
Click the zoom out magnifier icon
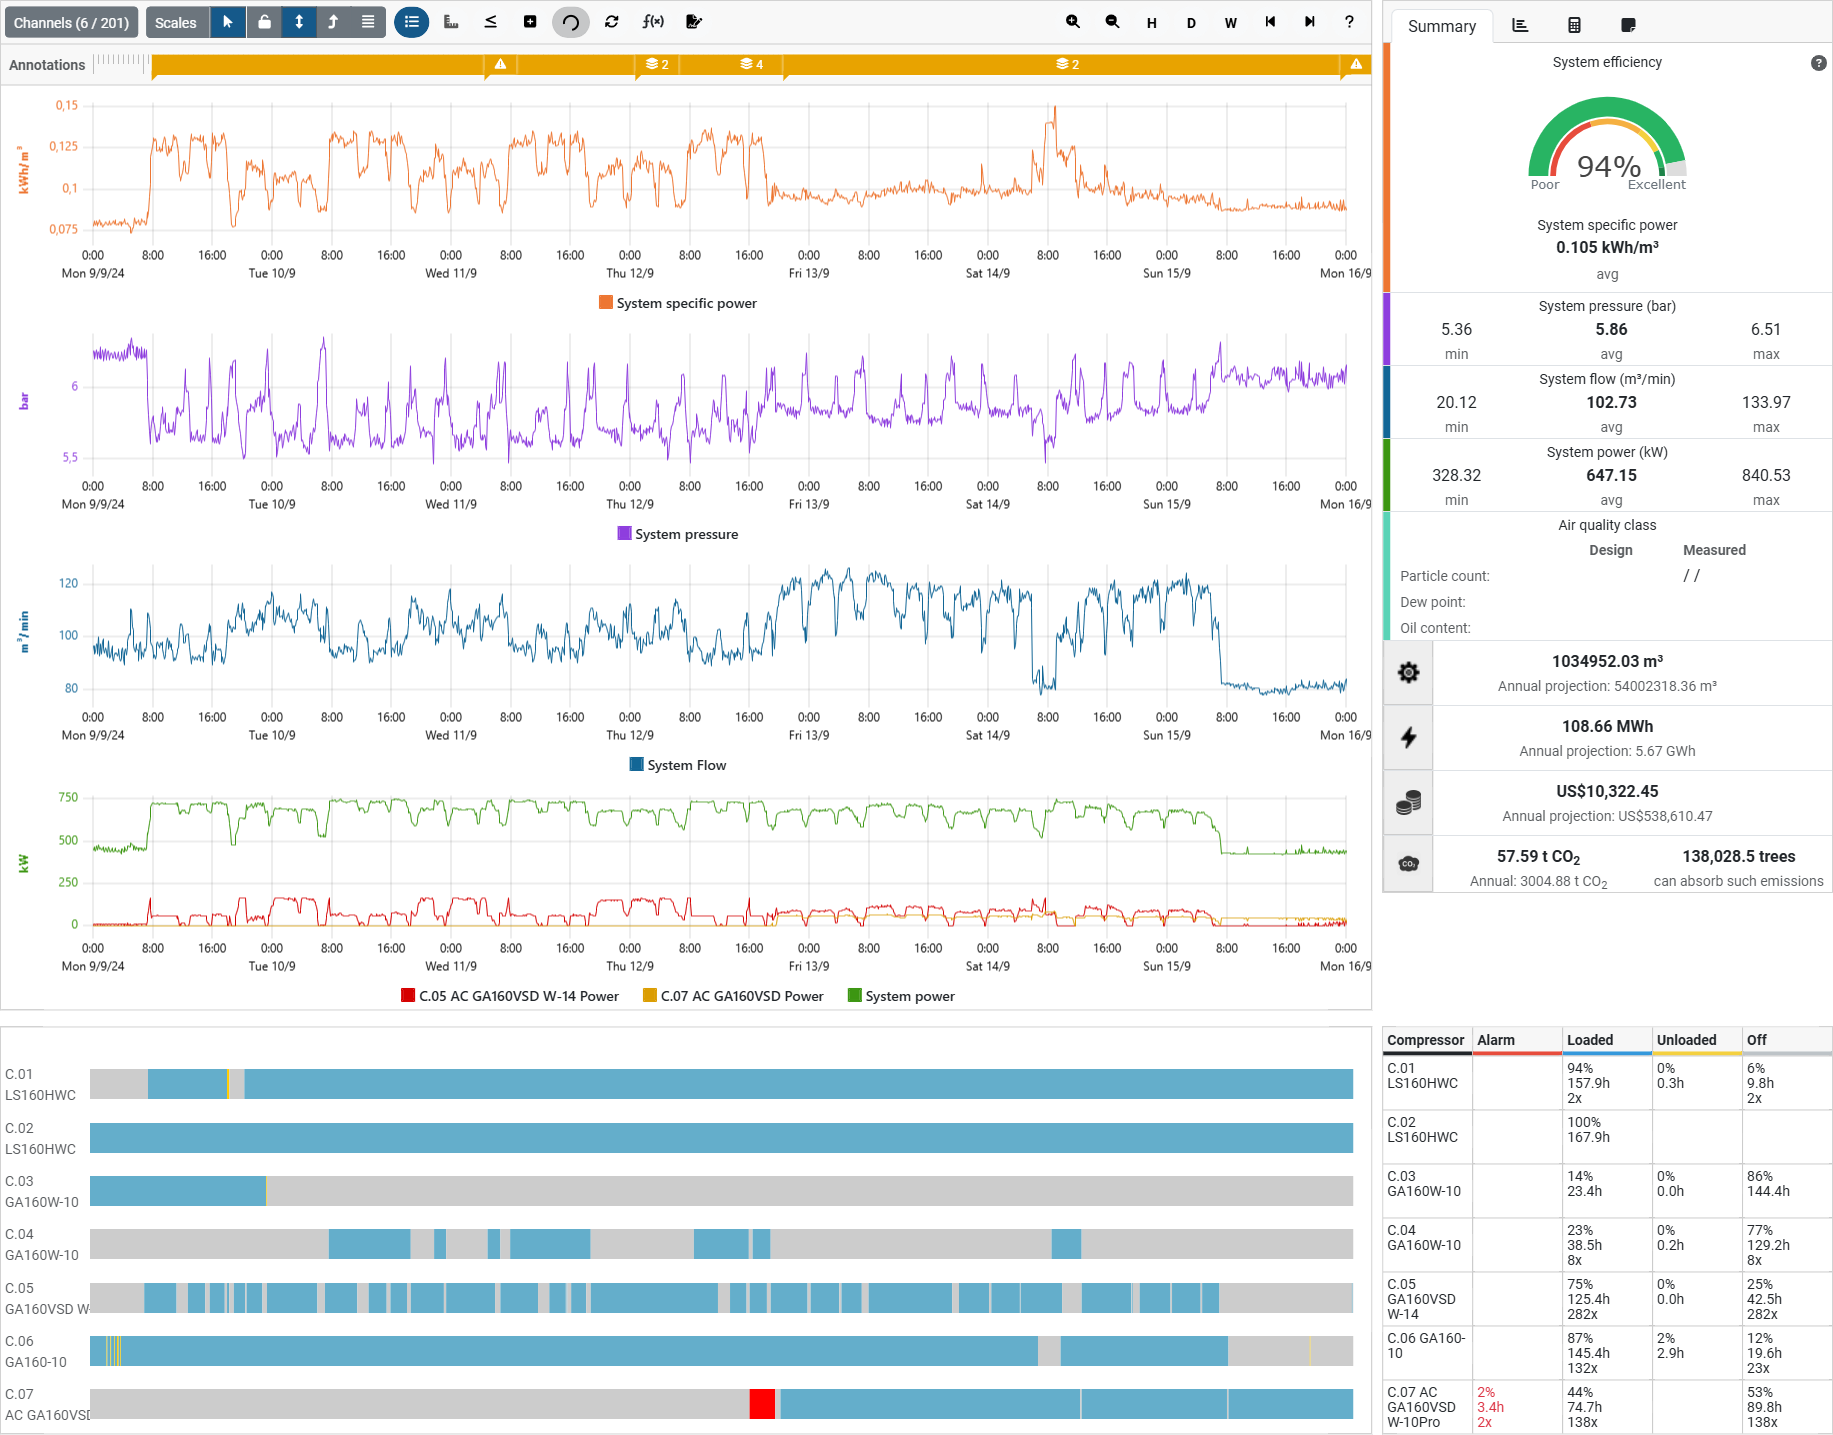(1112, 22)
